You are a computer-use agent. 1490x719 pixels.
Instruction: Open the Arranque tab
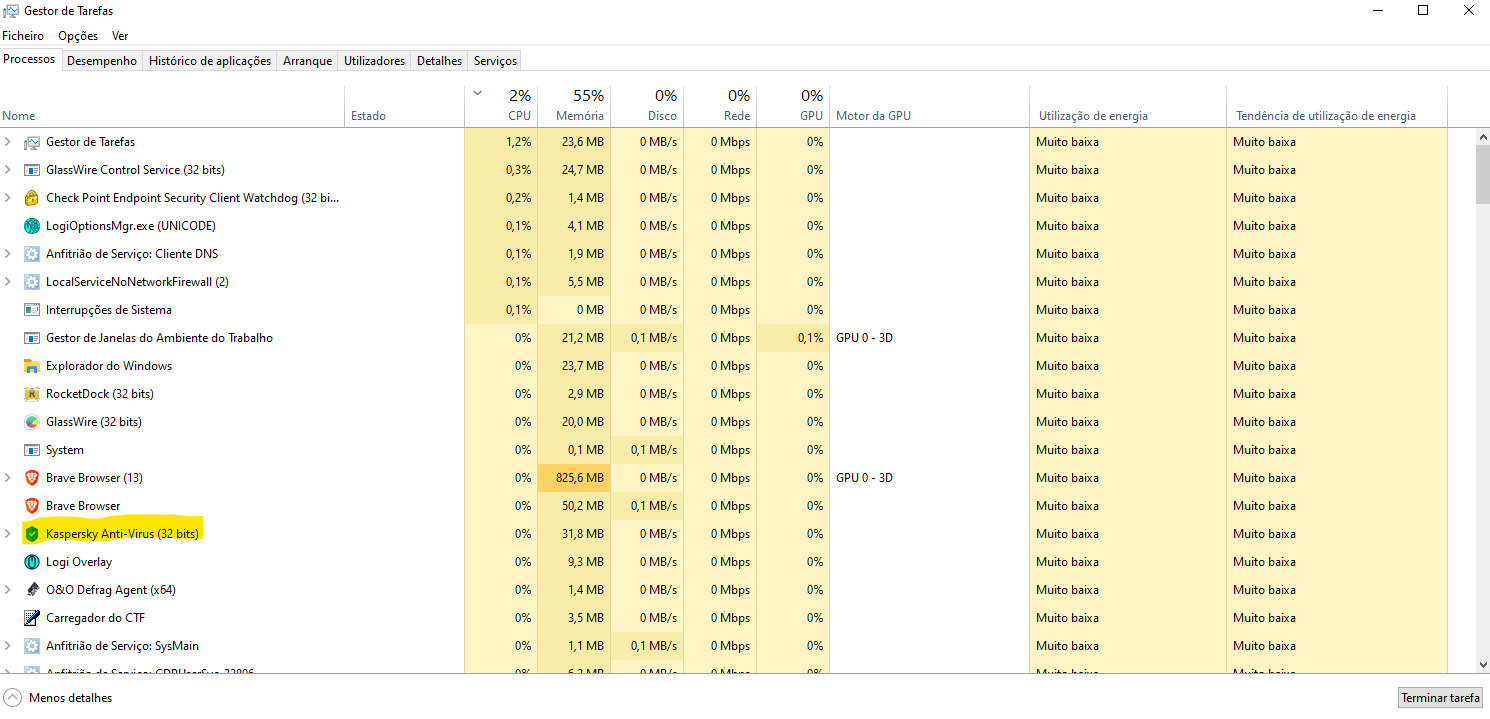(307, 61)
